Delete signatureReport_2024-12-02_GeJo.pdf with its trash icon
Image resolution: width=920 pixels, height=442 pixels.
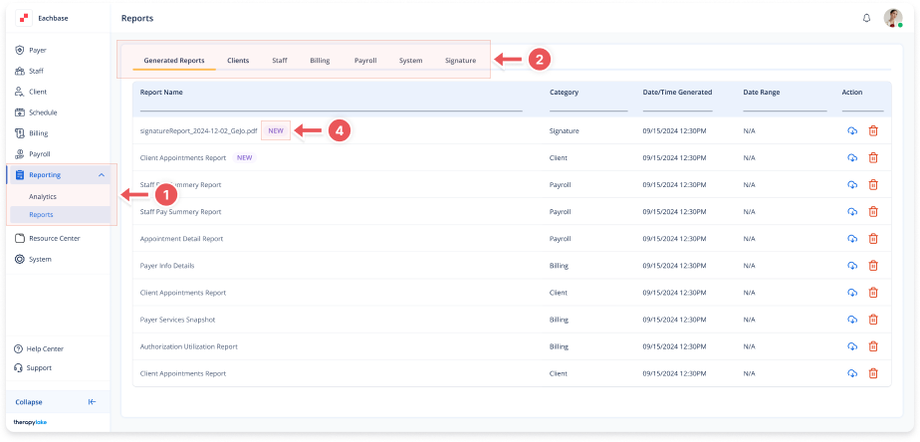pos(873,131)
